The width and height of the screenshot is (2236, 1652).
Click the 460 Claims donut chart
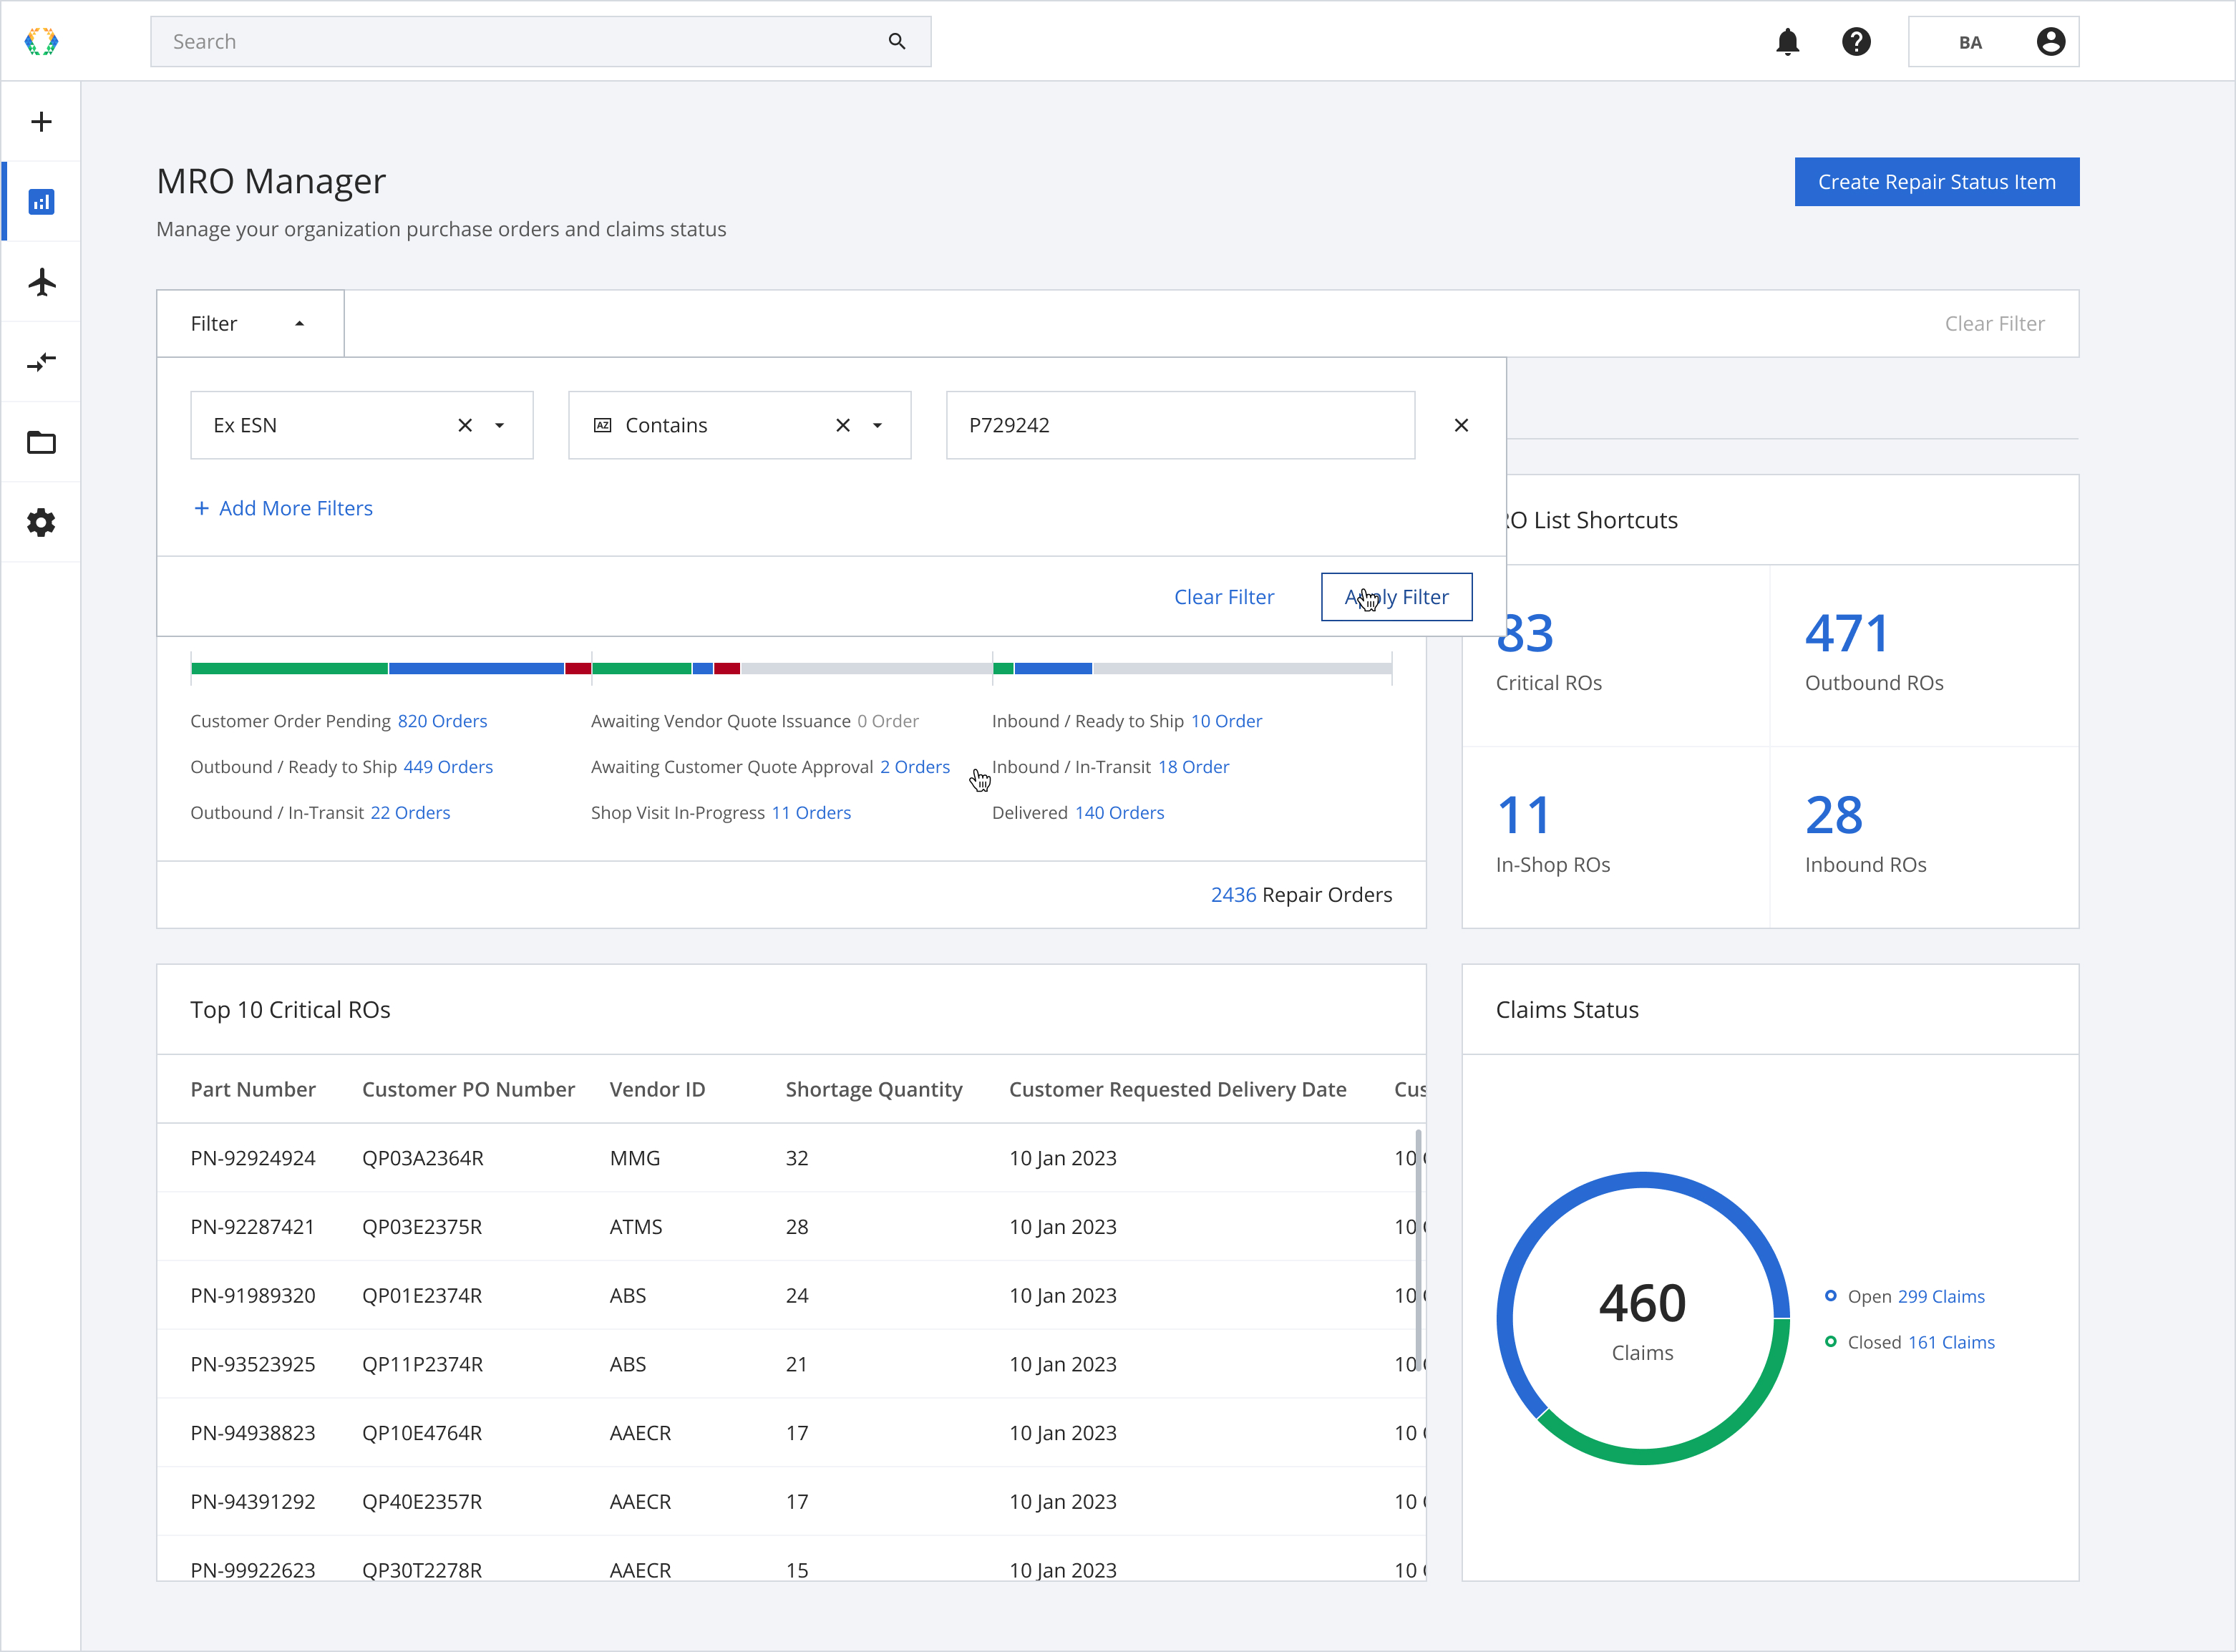(x=1643, y=1318)
